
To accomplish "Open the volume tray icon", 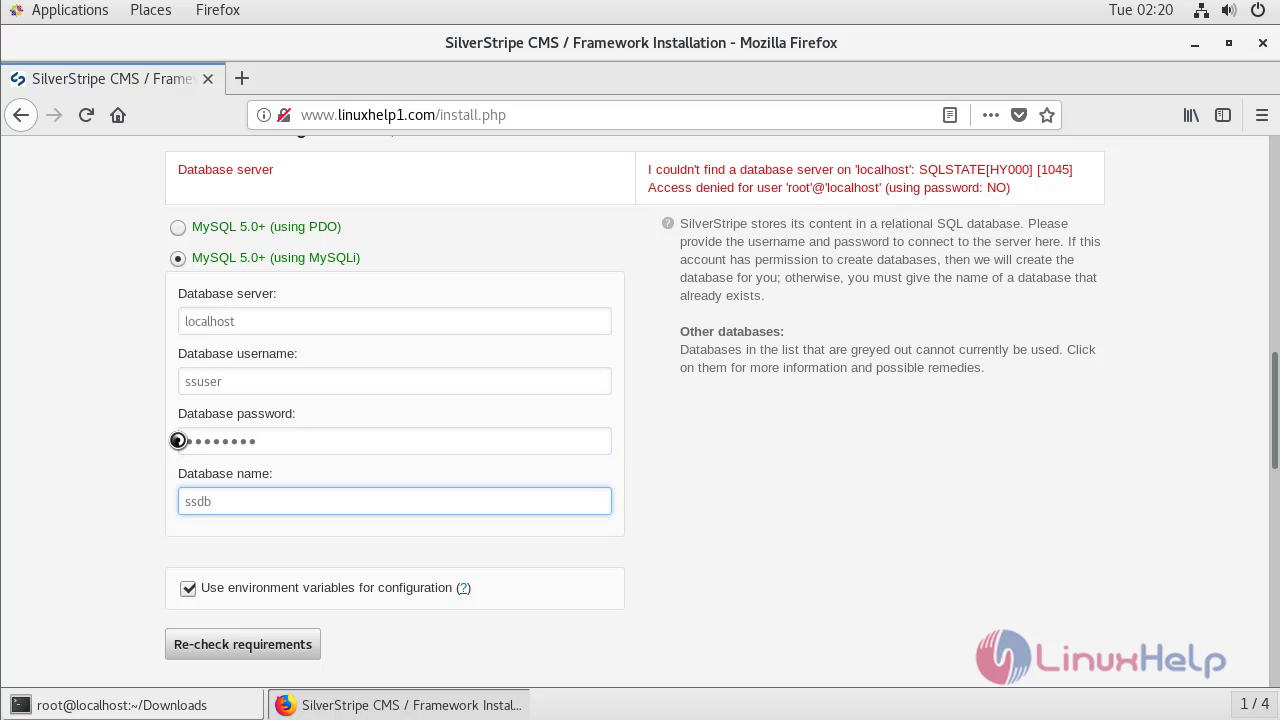I will pos(1230,10).
